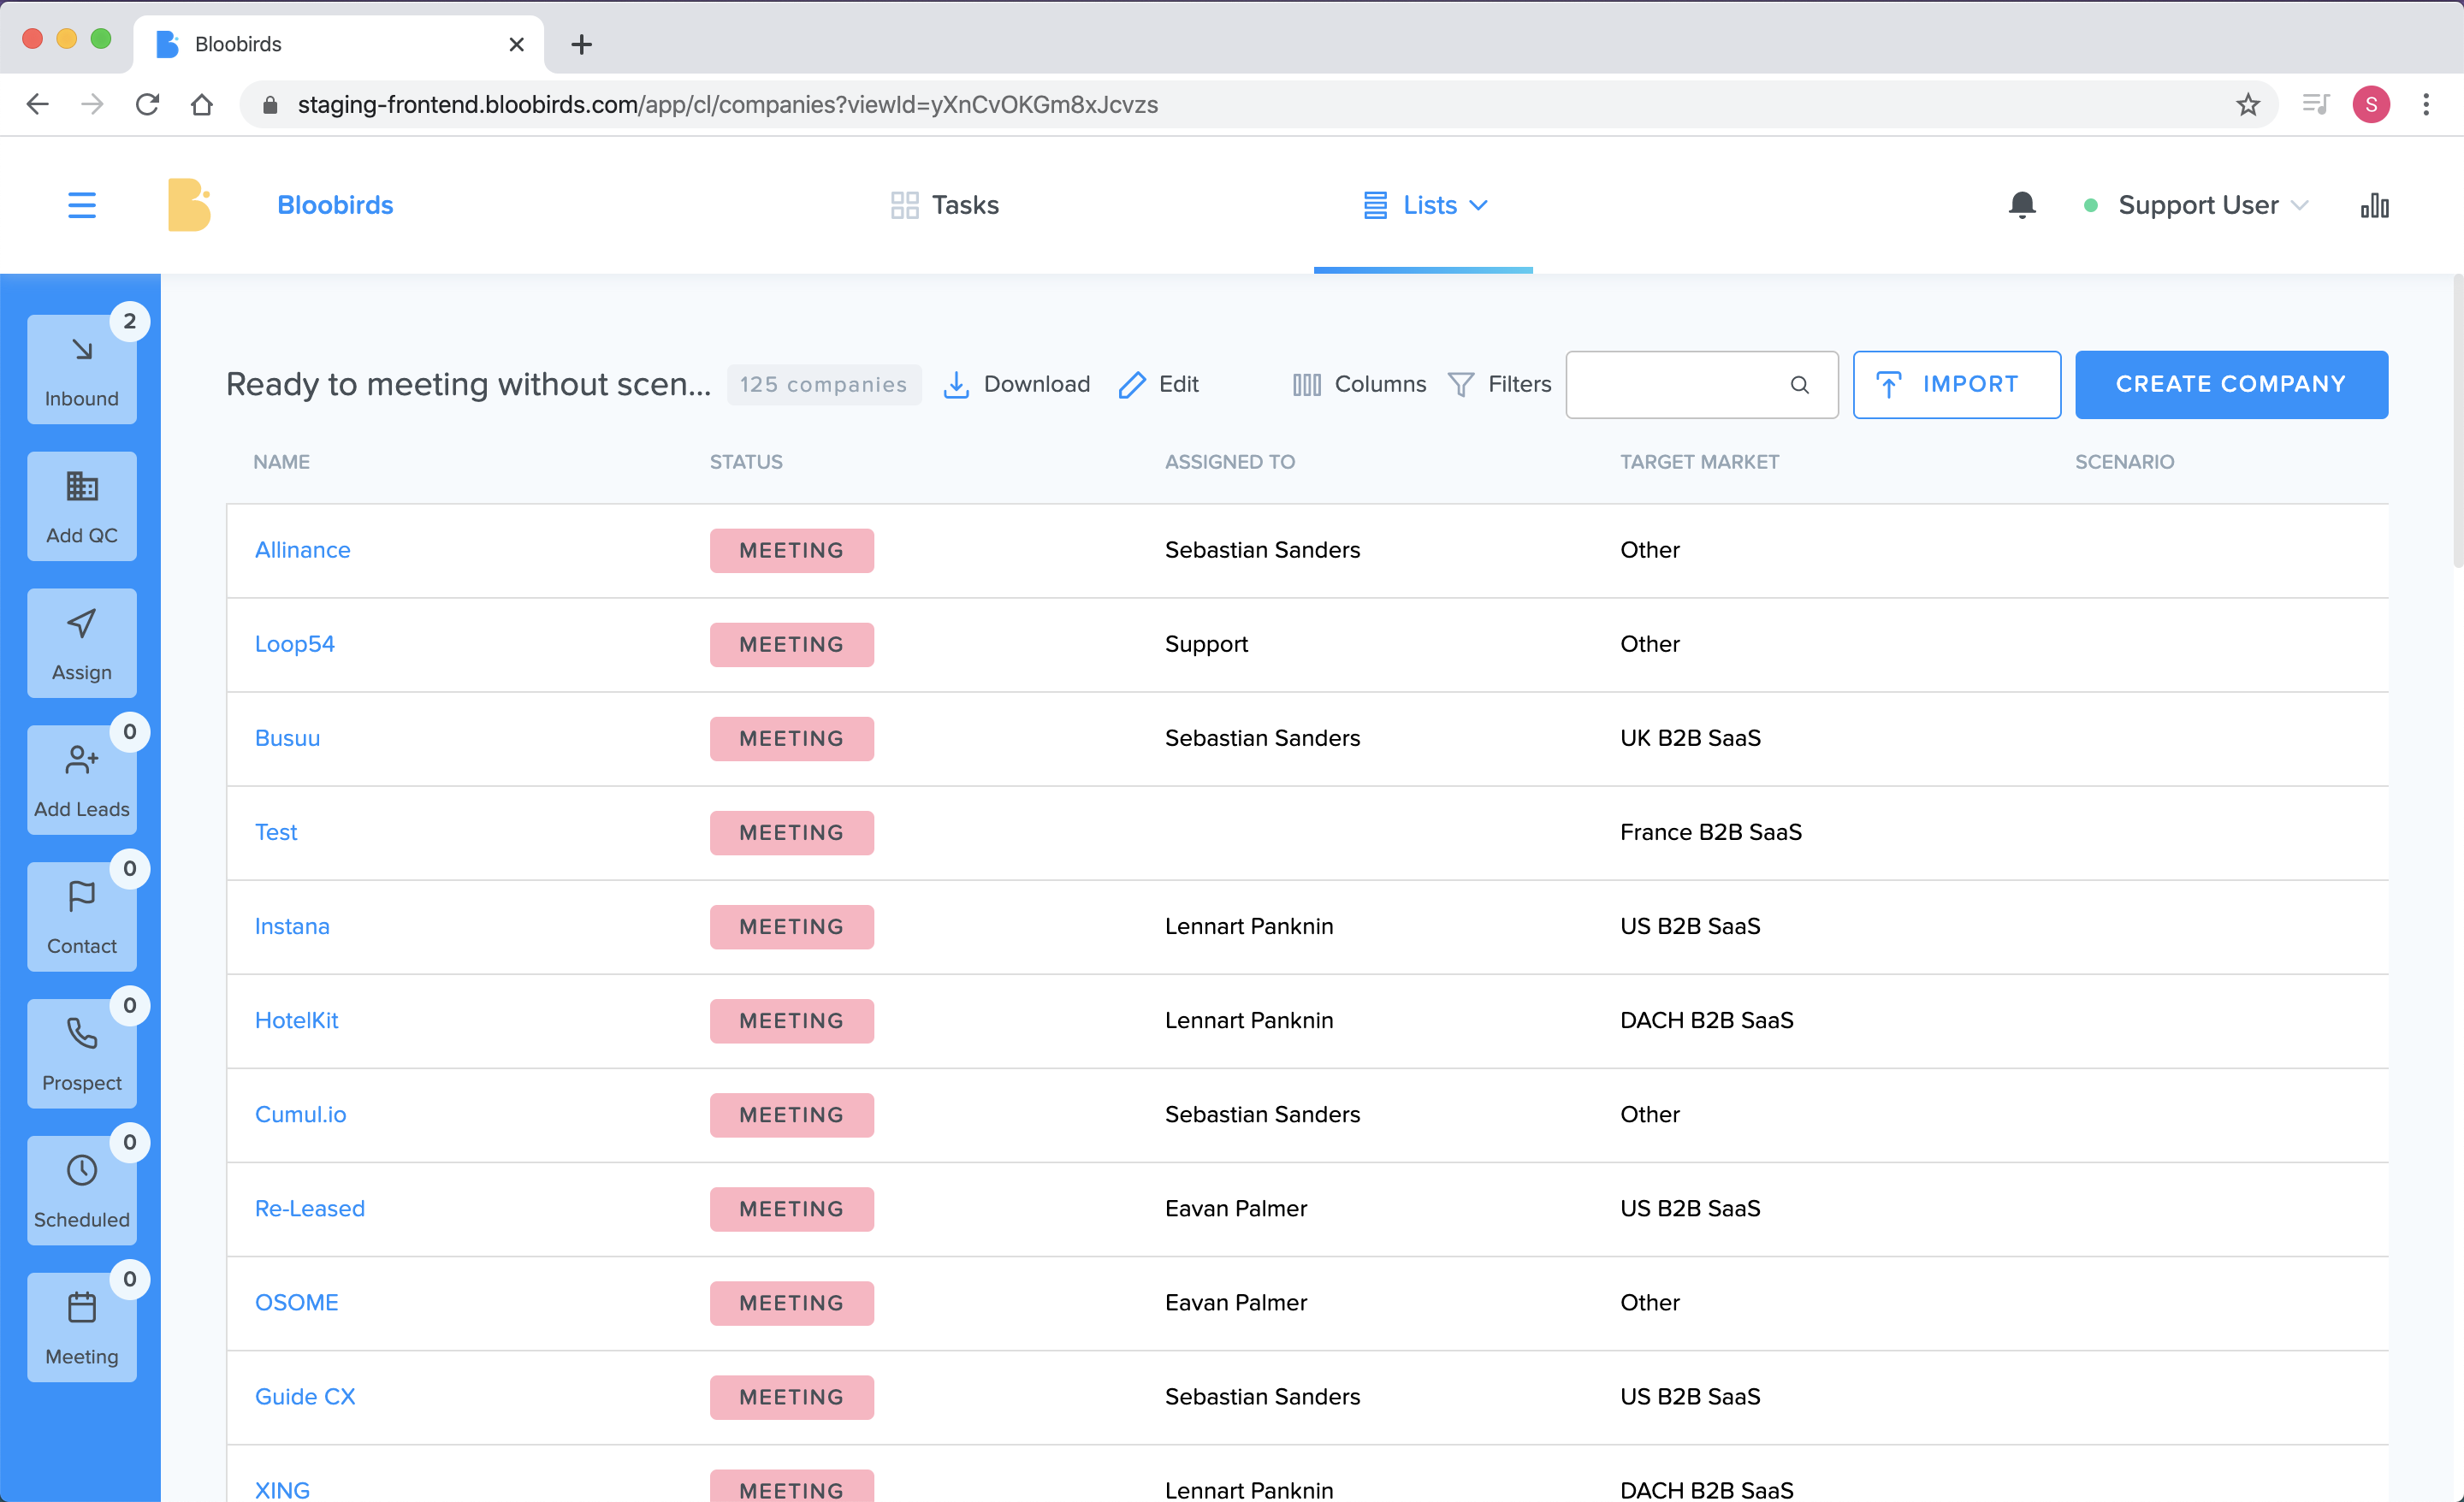Reload the page in the browser
2464x1502 pixels.
click(x=147, y=104)
